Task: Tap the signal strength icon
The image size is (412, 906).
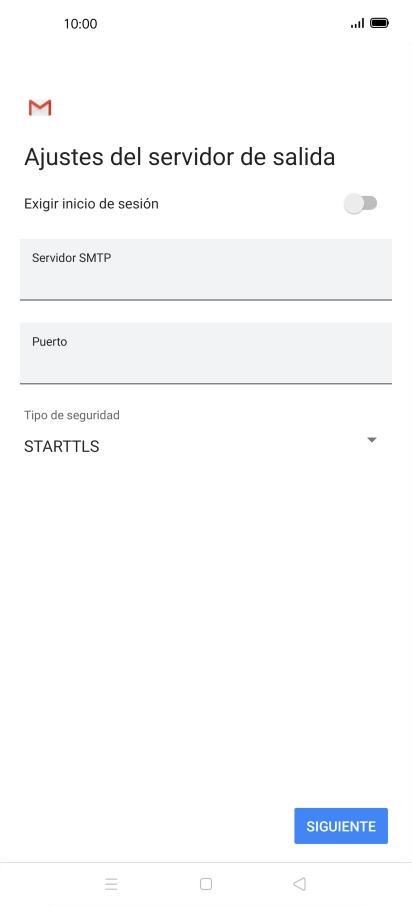Action: click(358, 23)
